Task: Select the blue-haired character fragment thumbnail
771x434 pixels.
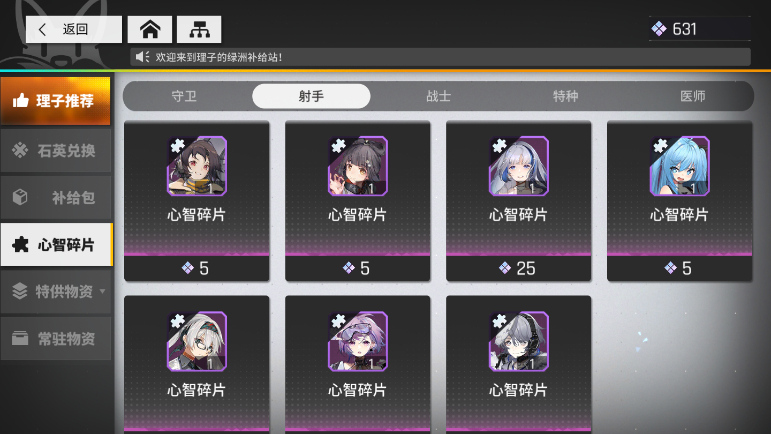Action: pos(680,166)
